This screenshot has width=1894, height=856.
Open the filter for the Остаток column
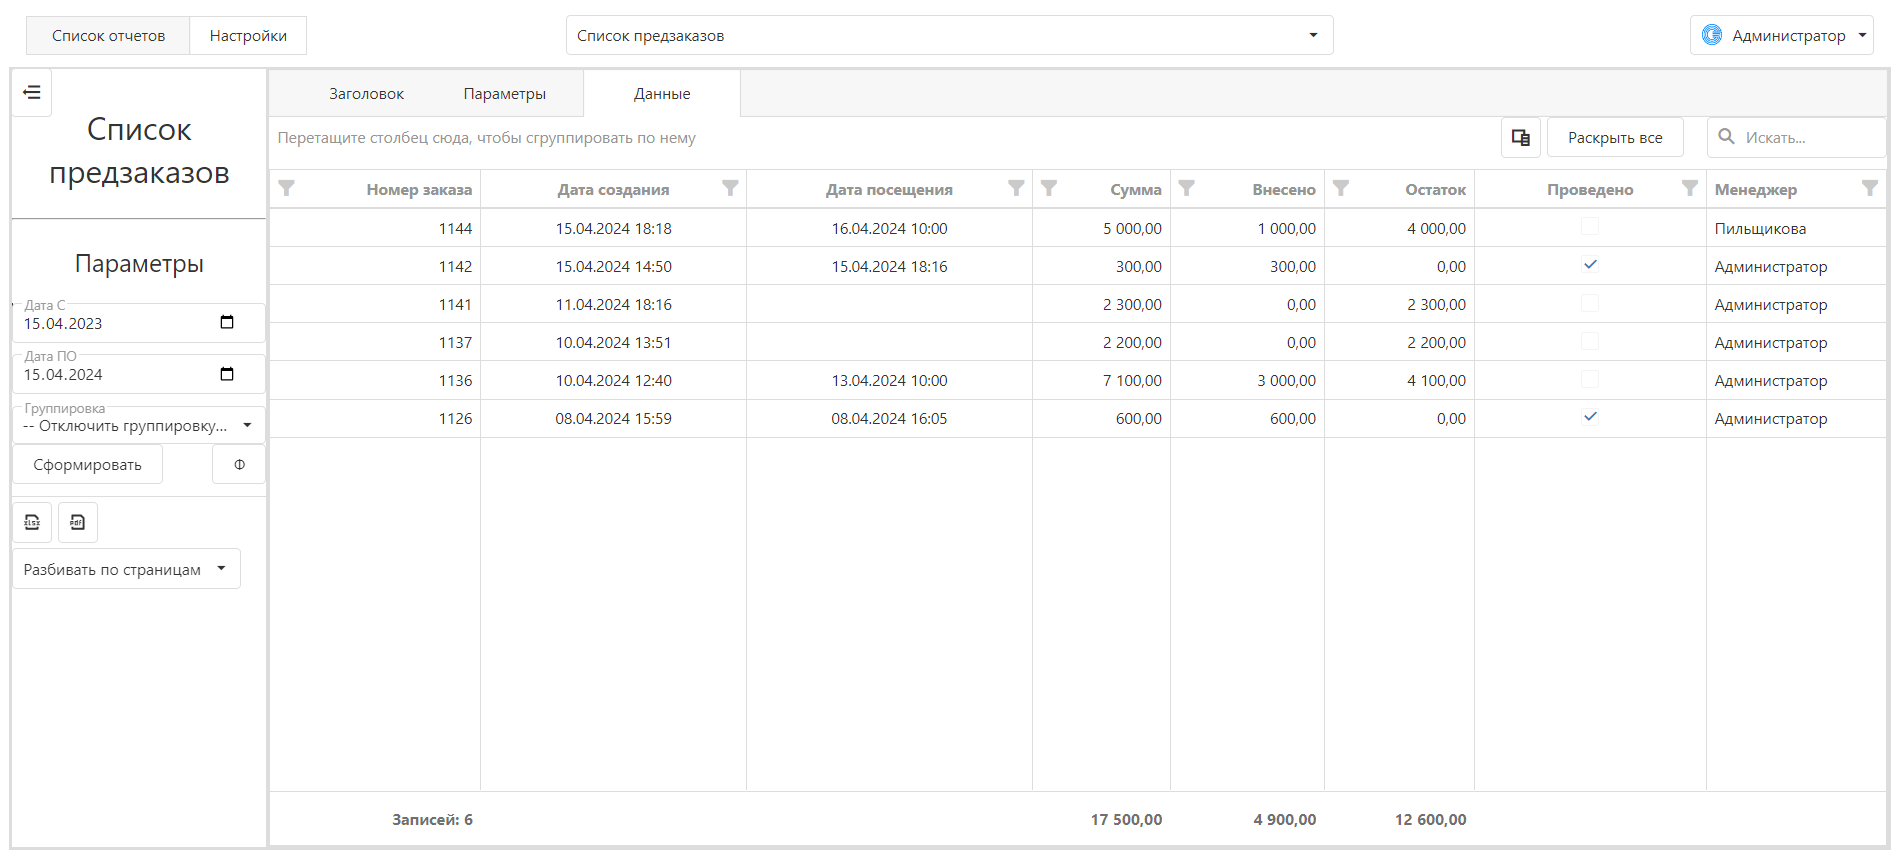[x=1341, y=188]
